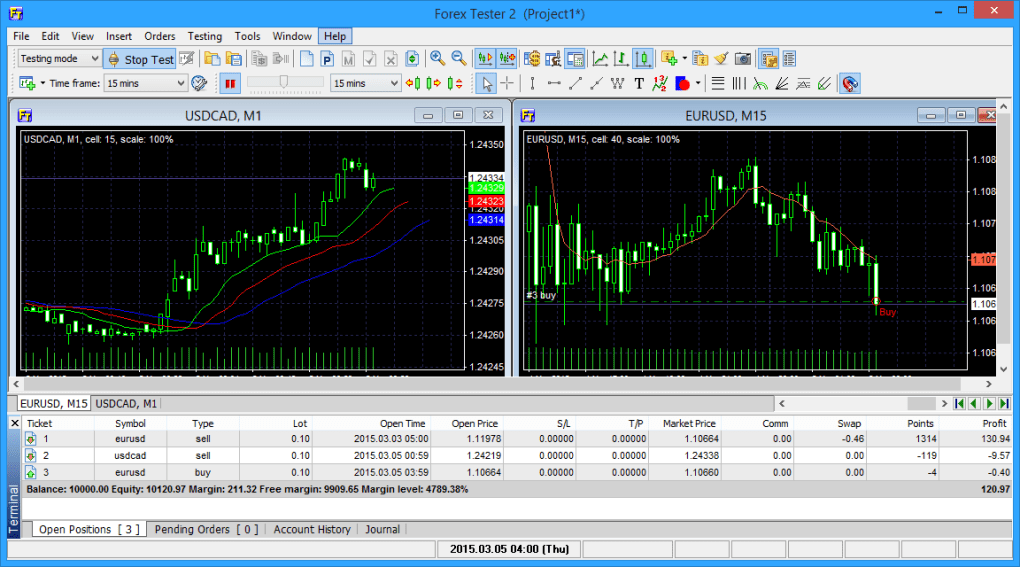Toggle the magnet mode button
1020x567 pixels.
[849, 83]
